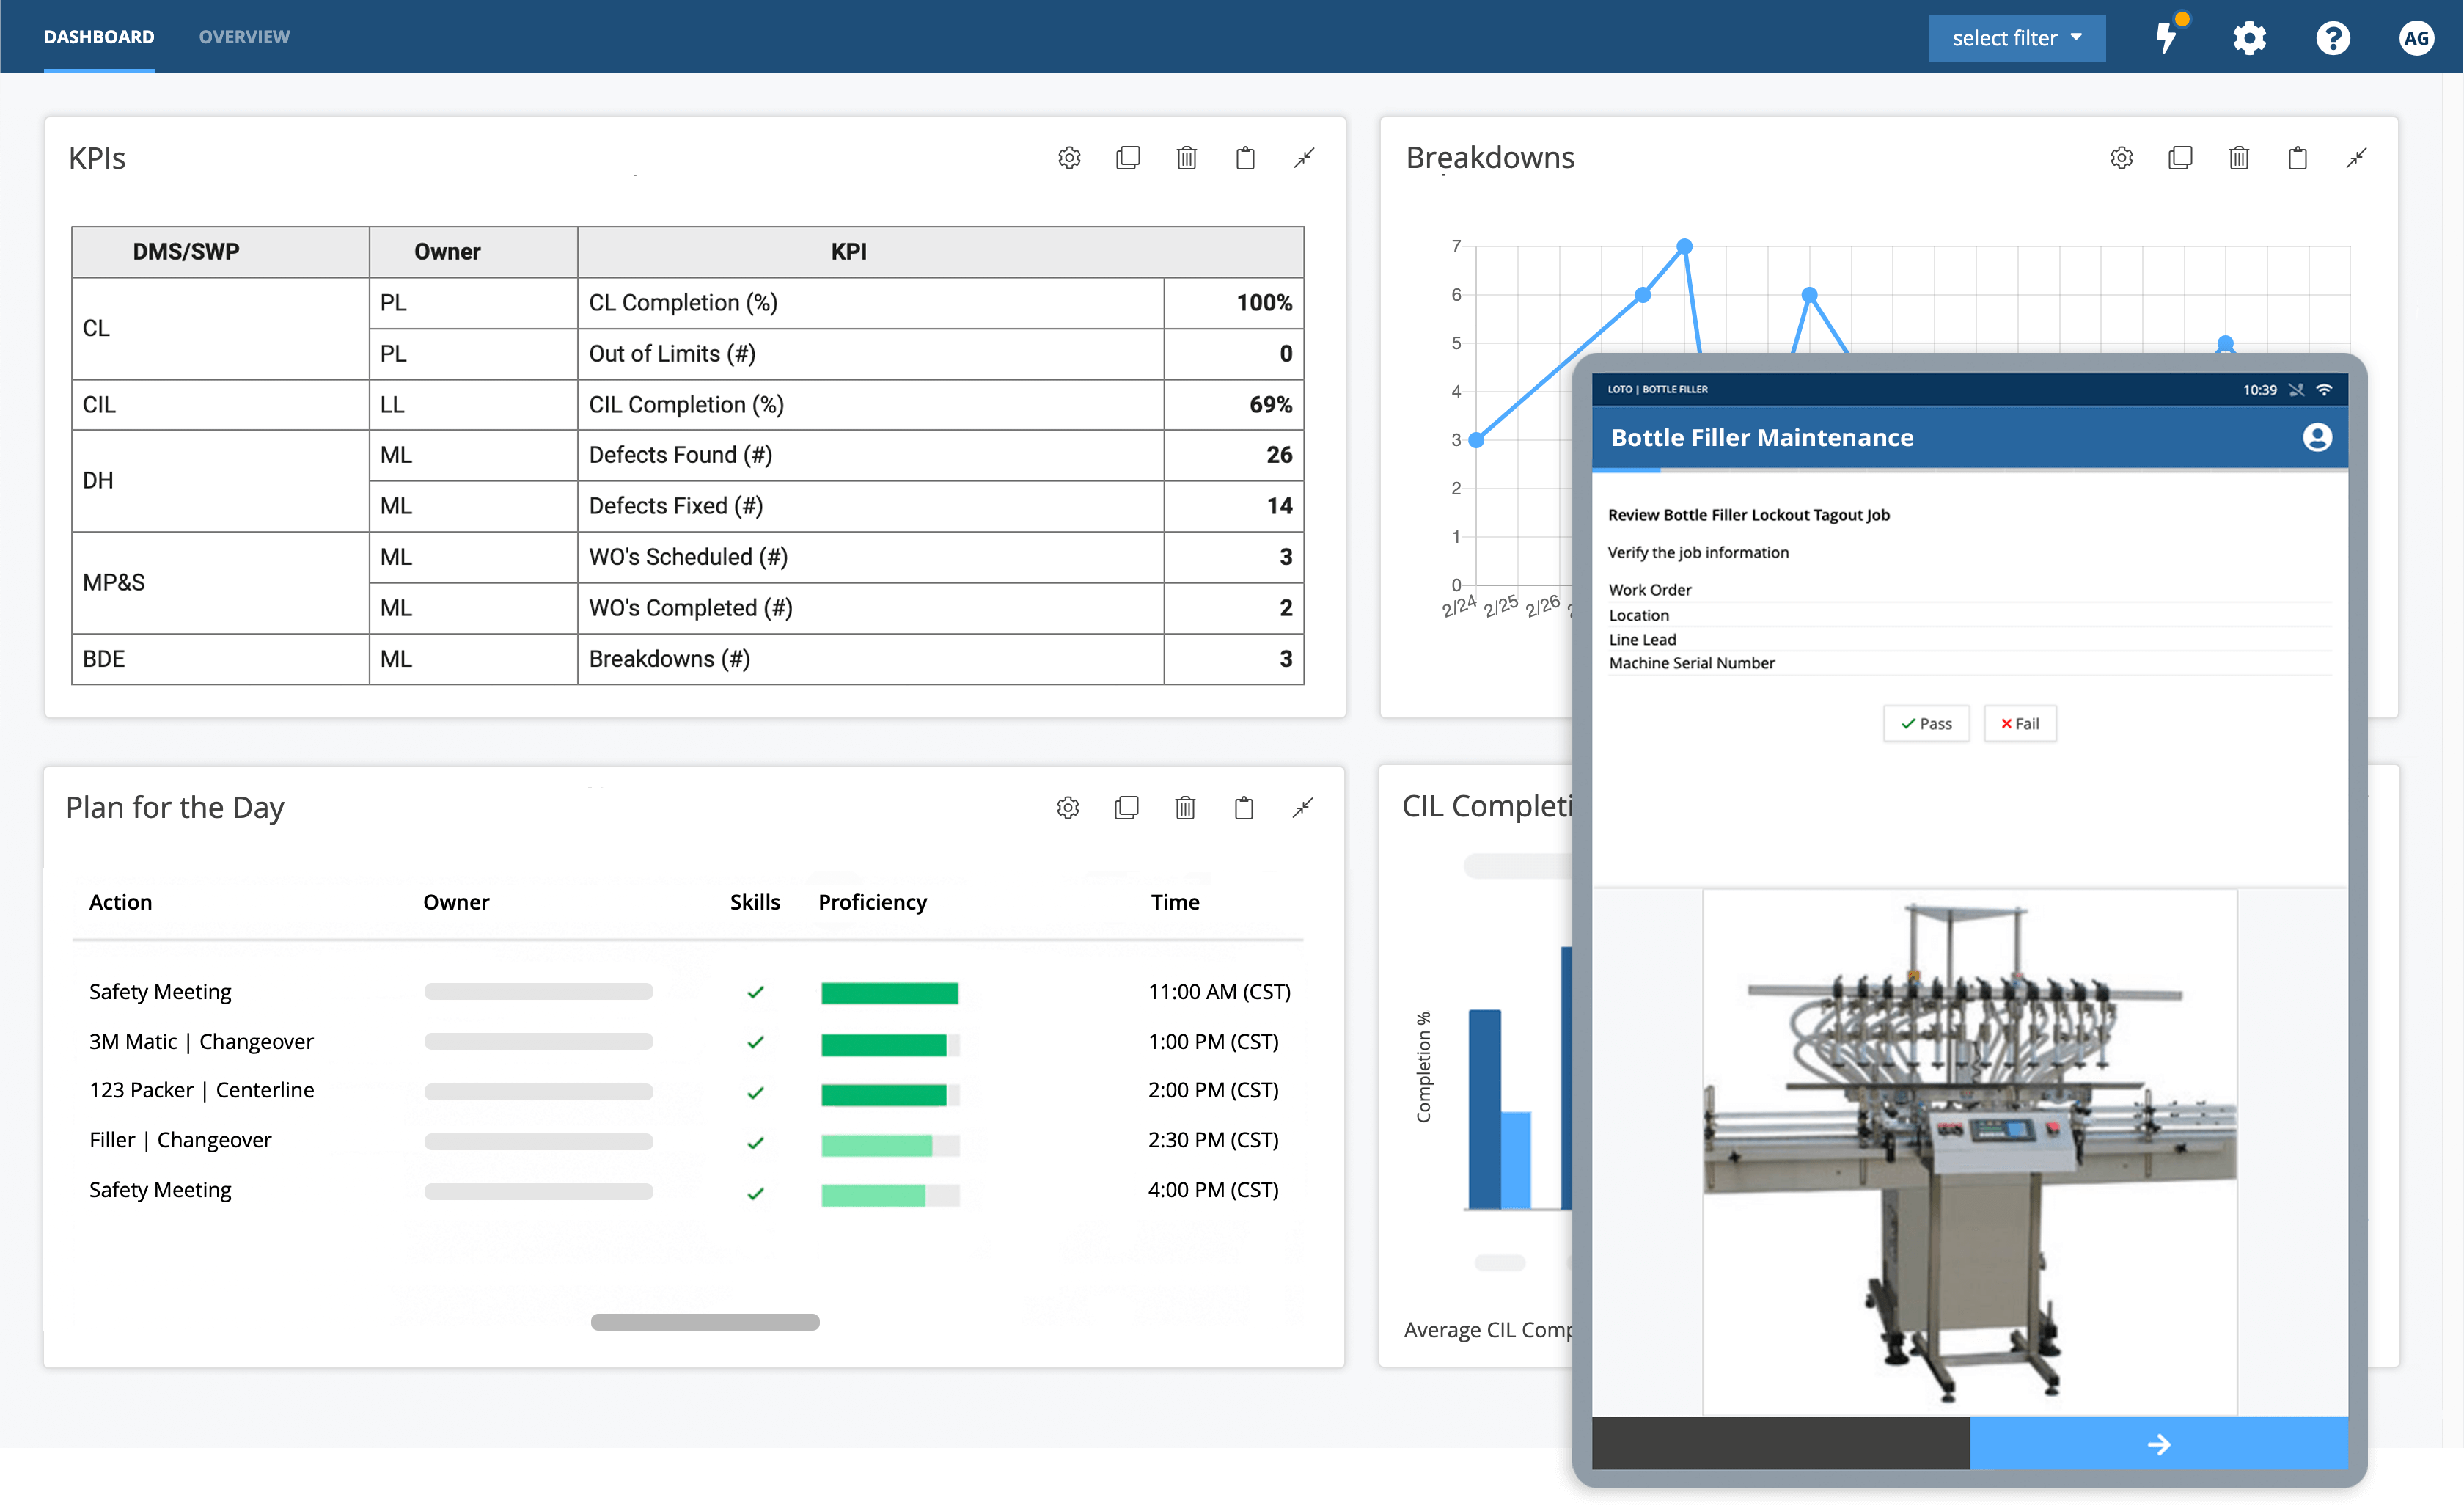Switch to the OVERVIEW tab
Image resolution: width=2464 pixels, height=1506 pixels.
tap(241, 35)
